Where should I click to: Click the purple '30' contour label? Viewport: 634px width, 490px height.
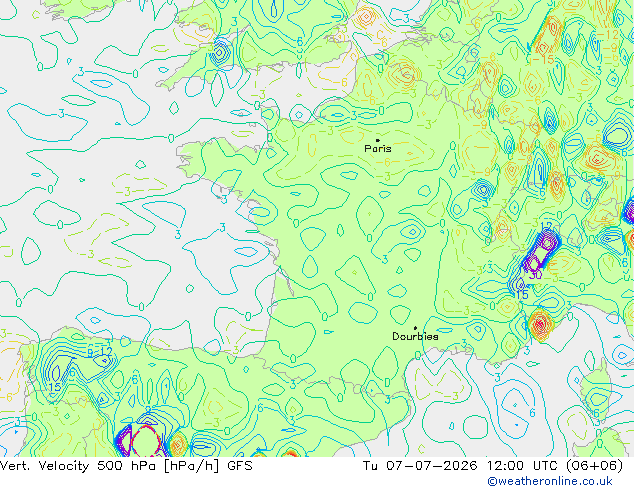[x=535, y=275]
